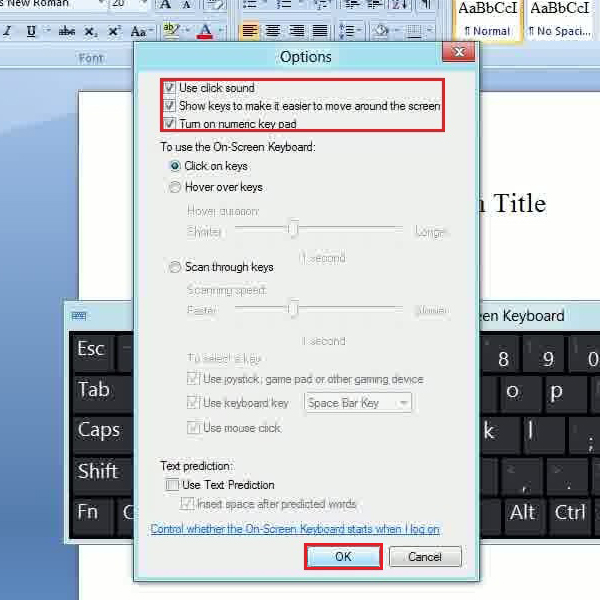Confirm the options with OK
Screen dimensions: 600x600
[x=343, y=557]
